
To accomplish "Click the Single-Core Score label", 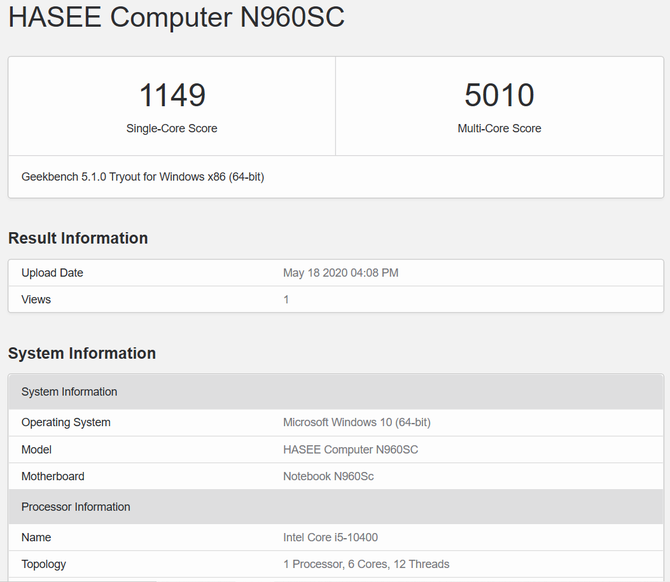I will (x=172, y=128).
